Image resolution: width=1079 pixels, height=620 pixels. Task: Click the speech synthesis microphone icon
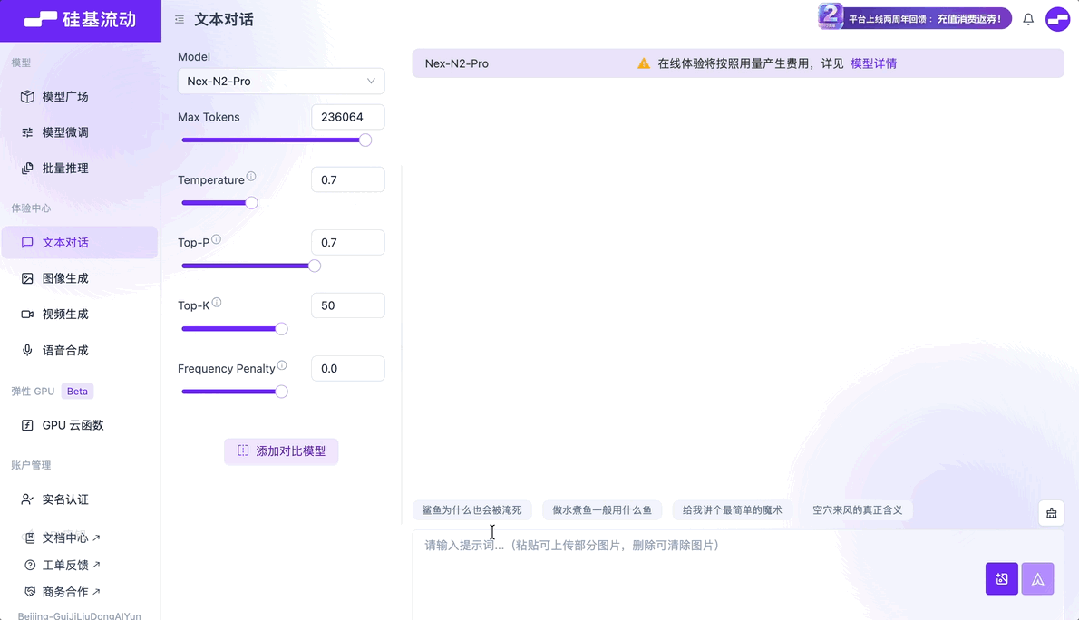[28, 350]
